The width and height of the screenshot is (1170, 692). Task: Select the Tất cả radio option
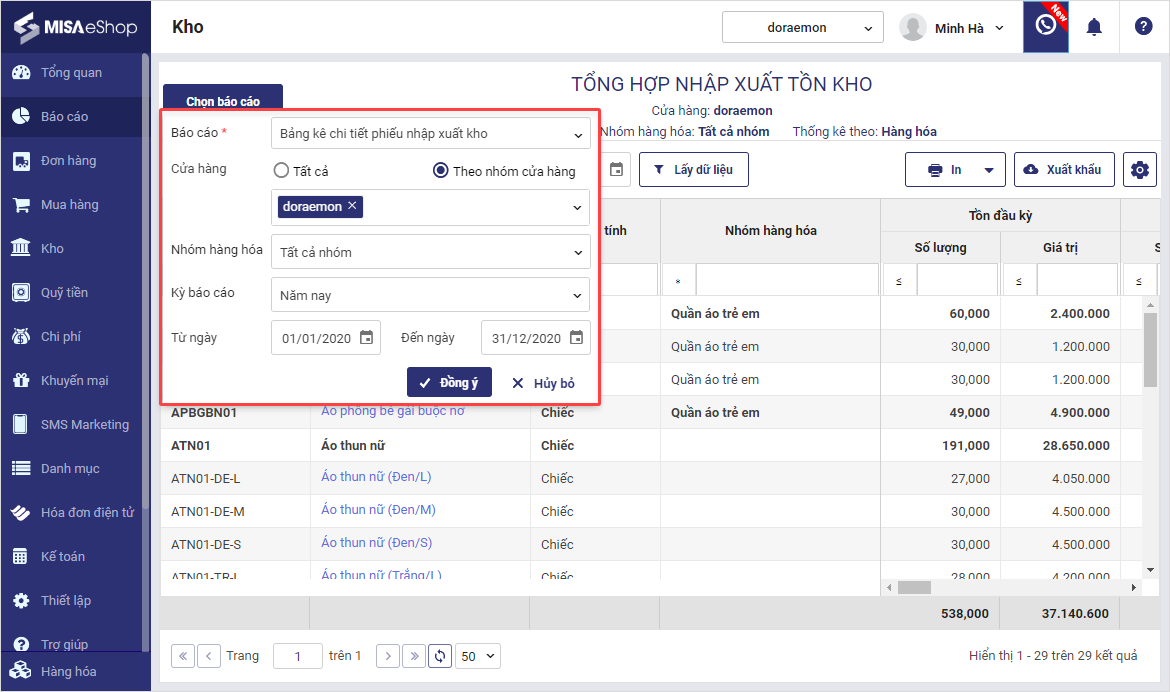click(x=281, y=171)
